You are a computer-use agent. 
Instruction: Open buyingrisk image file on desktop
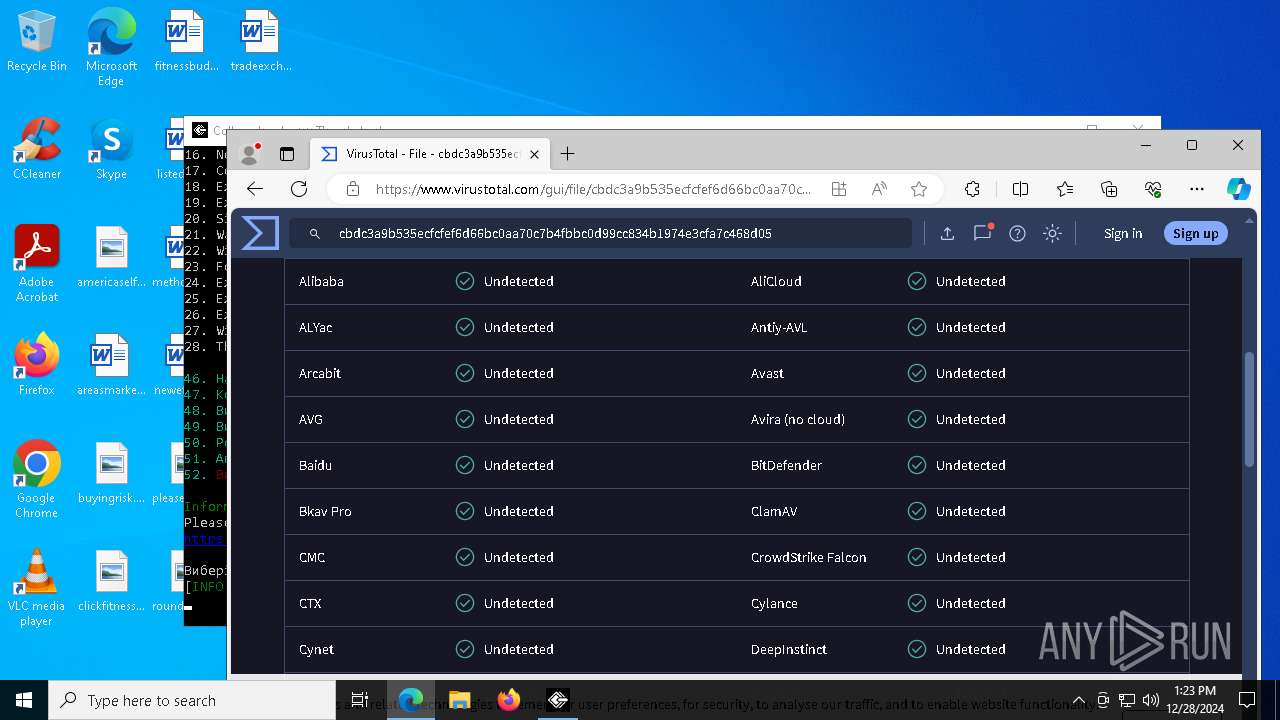tap(111, 473)
